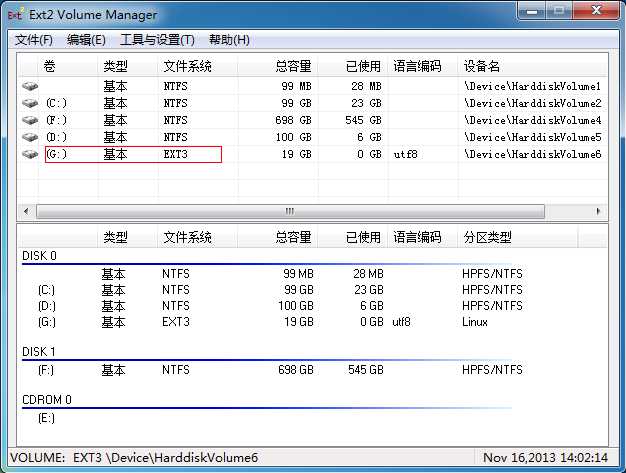Click the Ext2 Volume Manager title bar icon

point(16,14)
